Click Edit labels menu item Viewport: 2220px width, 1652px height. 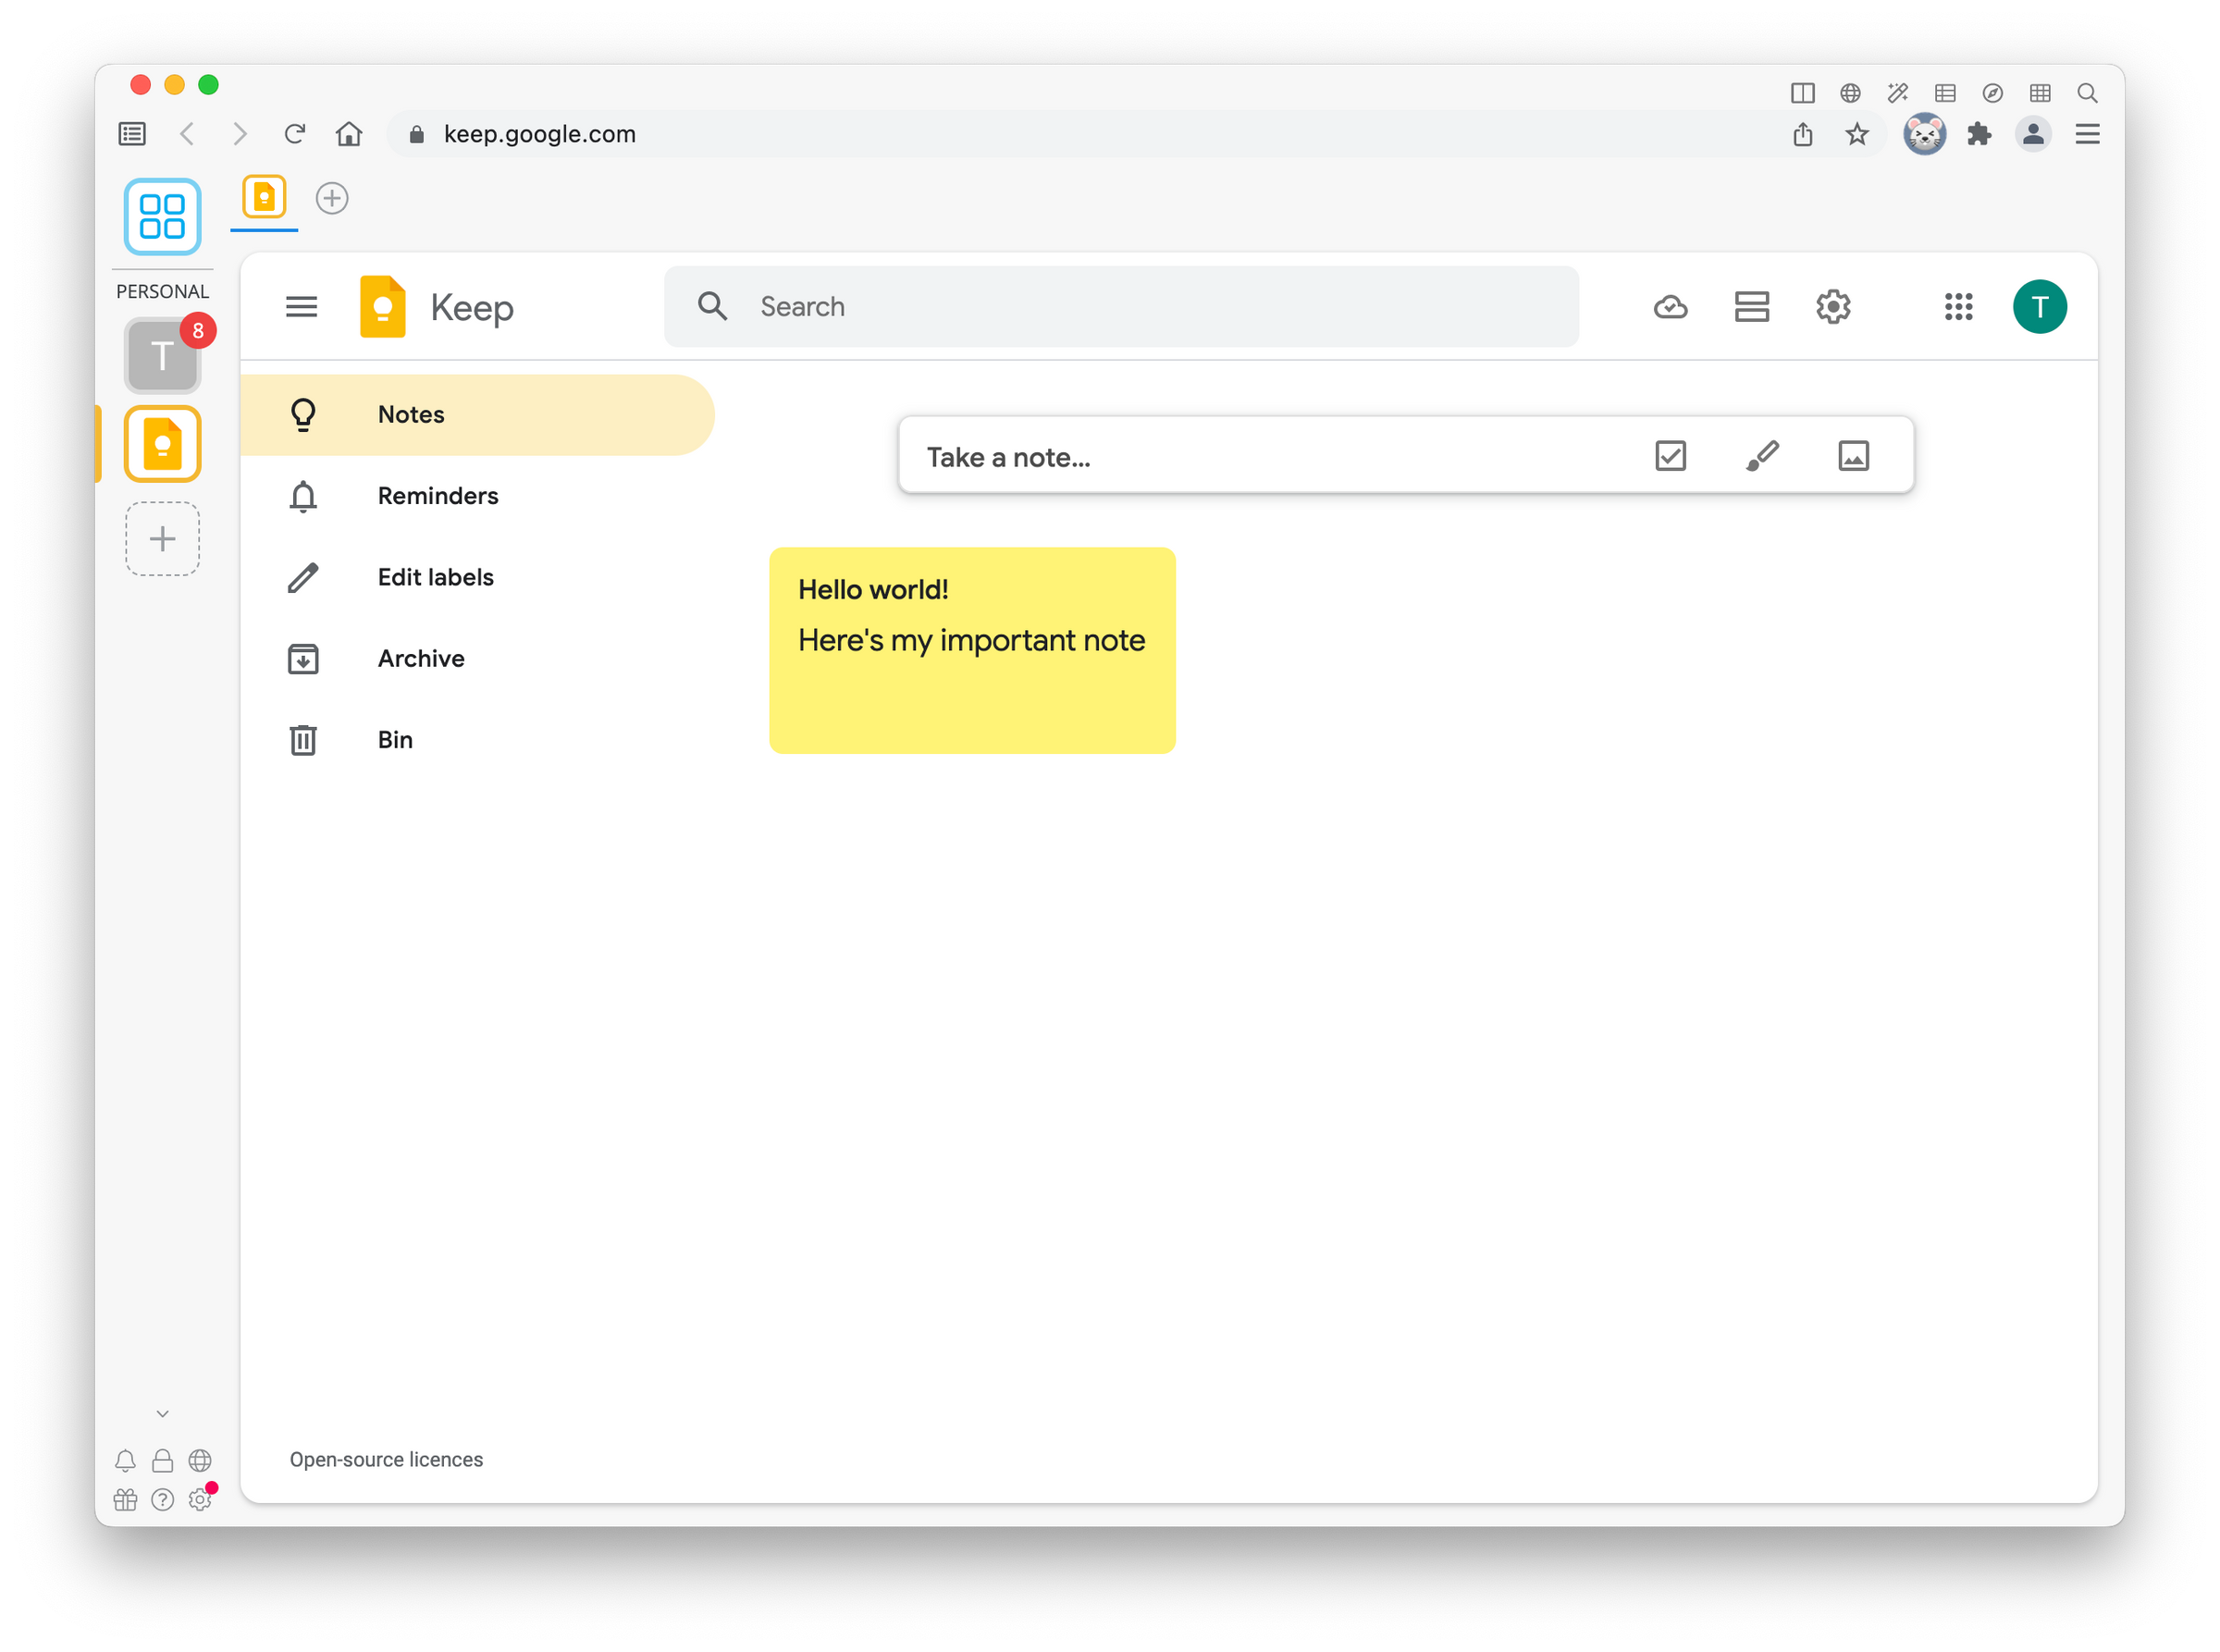click(x=434, y=576)
